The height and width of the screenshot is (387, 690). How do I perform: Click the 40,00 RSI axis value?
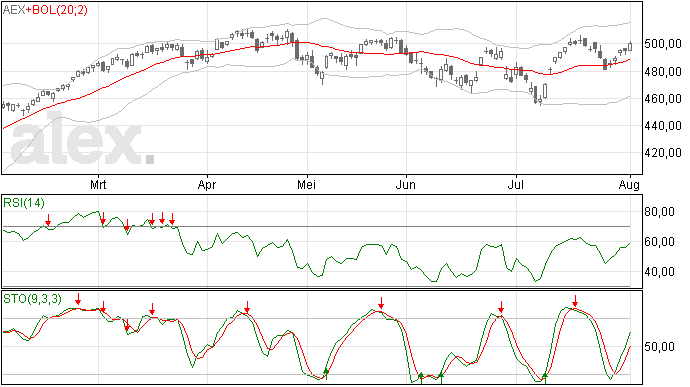(x=659, y=272)
